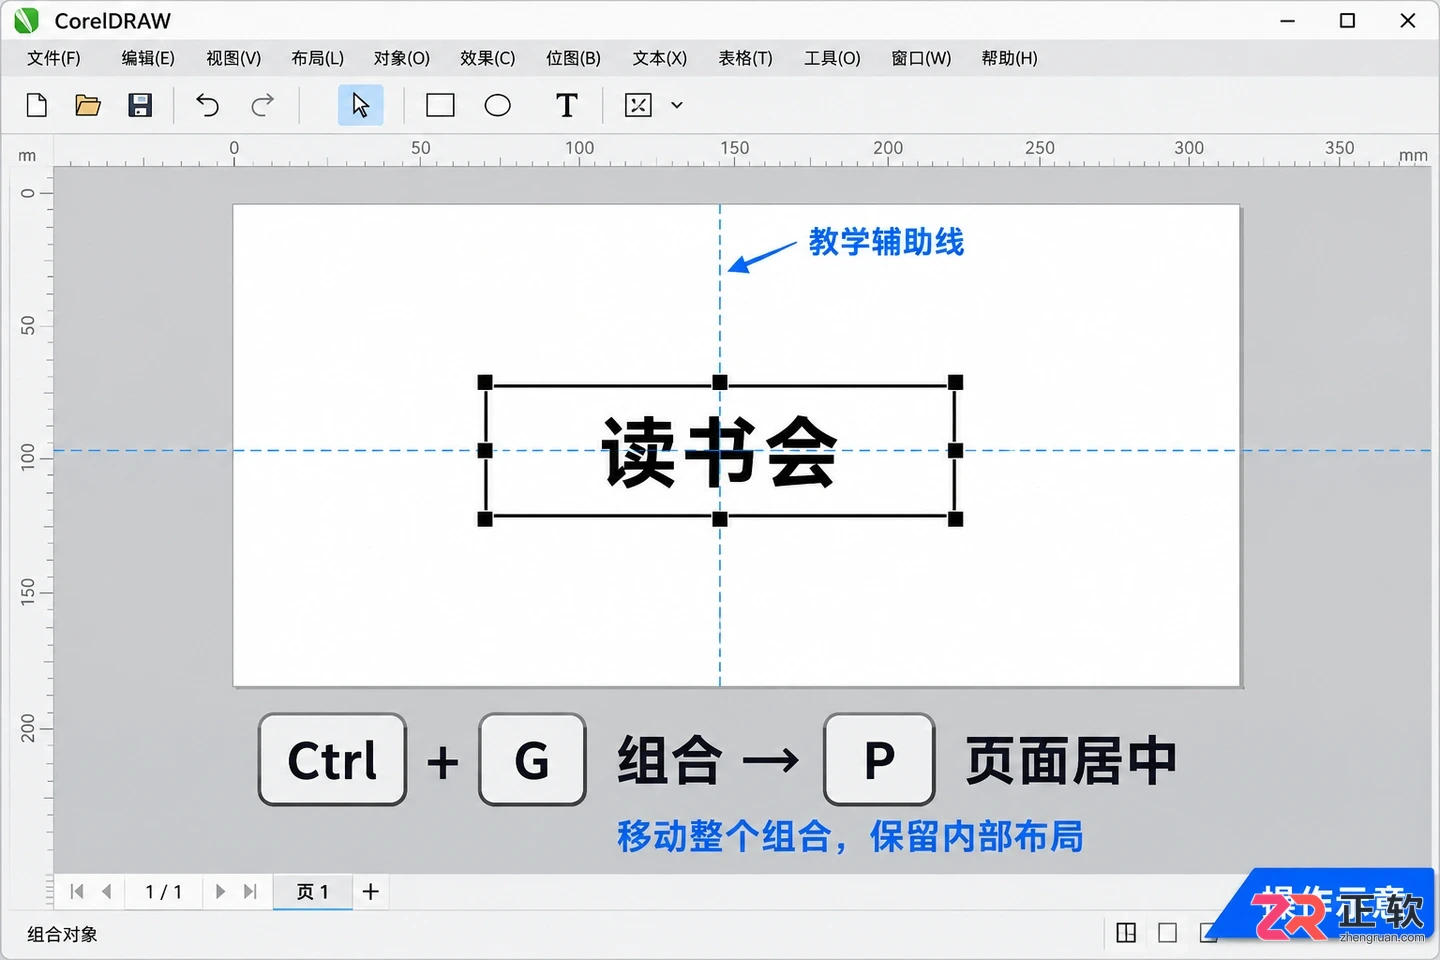The width and height of the screenshot is (1440, 960).
Task: Activate the Text tool marked T
Action: coord(567,105)
